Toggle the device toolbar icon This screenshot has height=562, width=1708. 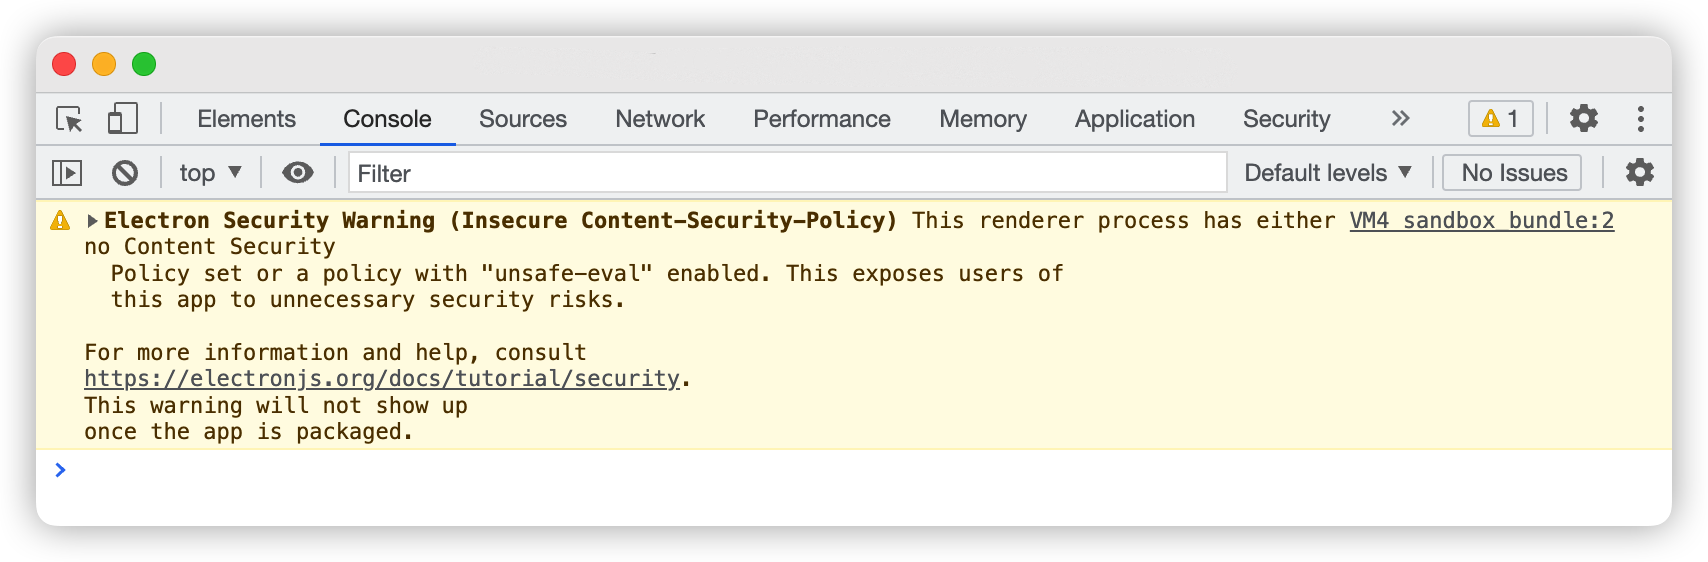point(122,119)
